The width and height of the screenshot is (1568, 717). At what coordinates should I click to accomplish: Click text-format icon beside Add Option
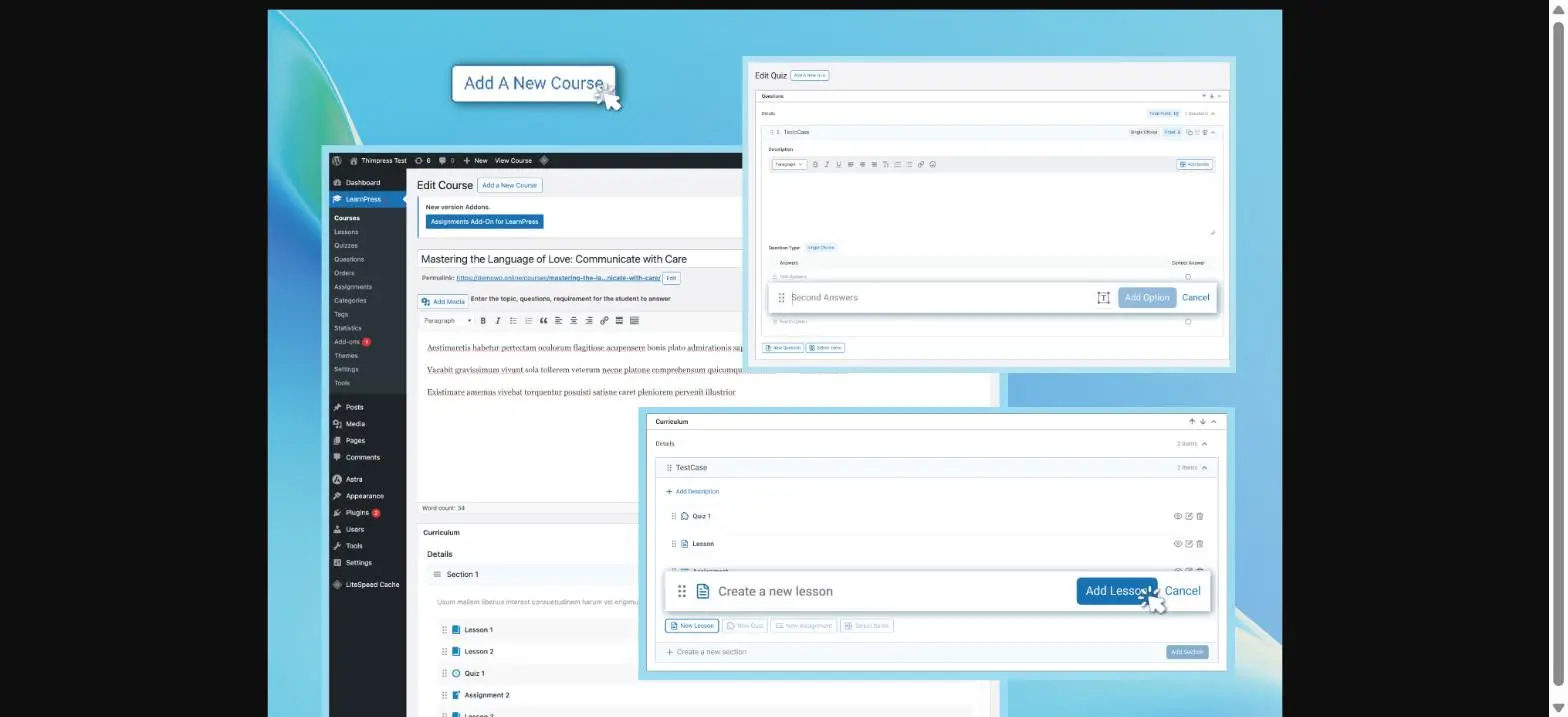pyautogui.click(x=1104, y=298)
